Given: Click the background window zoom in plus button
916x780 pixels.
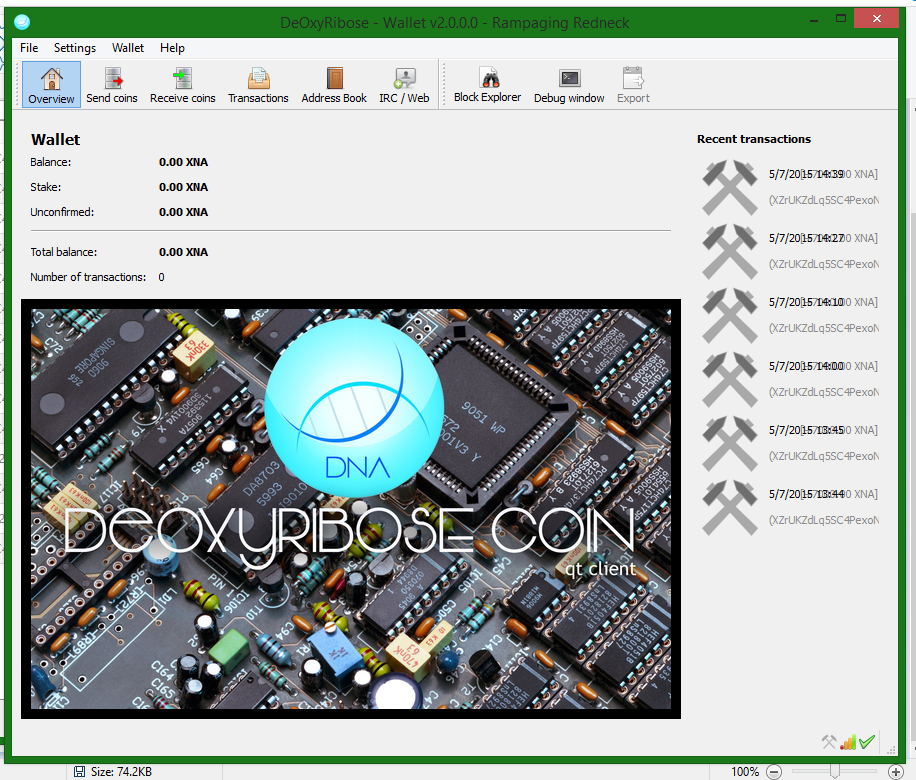Looking at the screenshot, I should coord(896,772).
